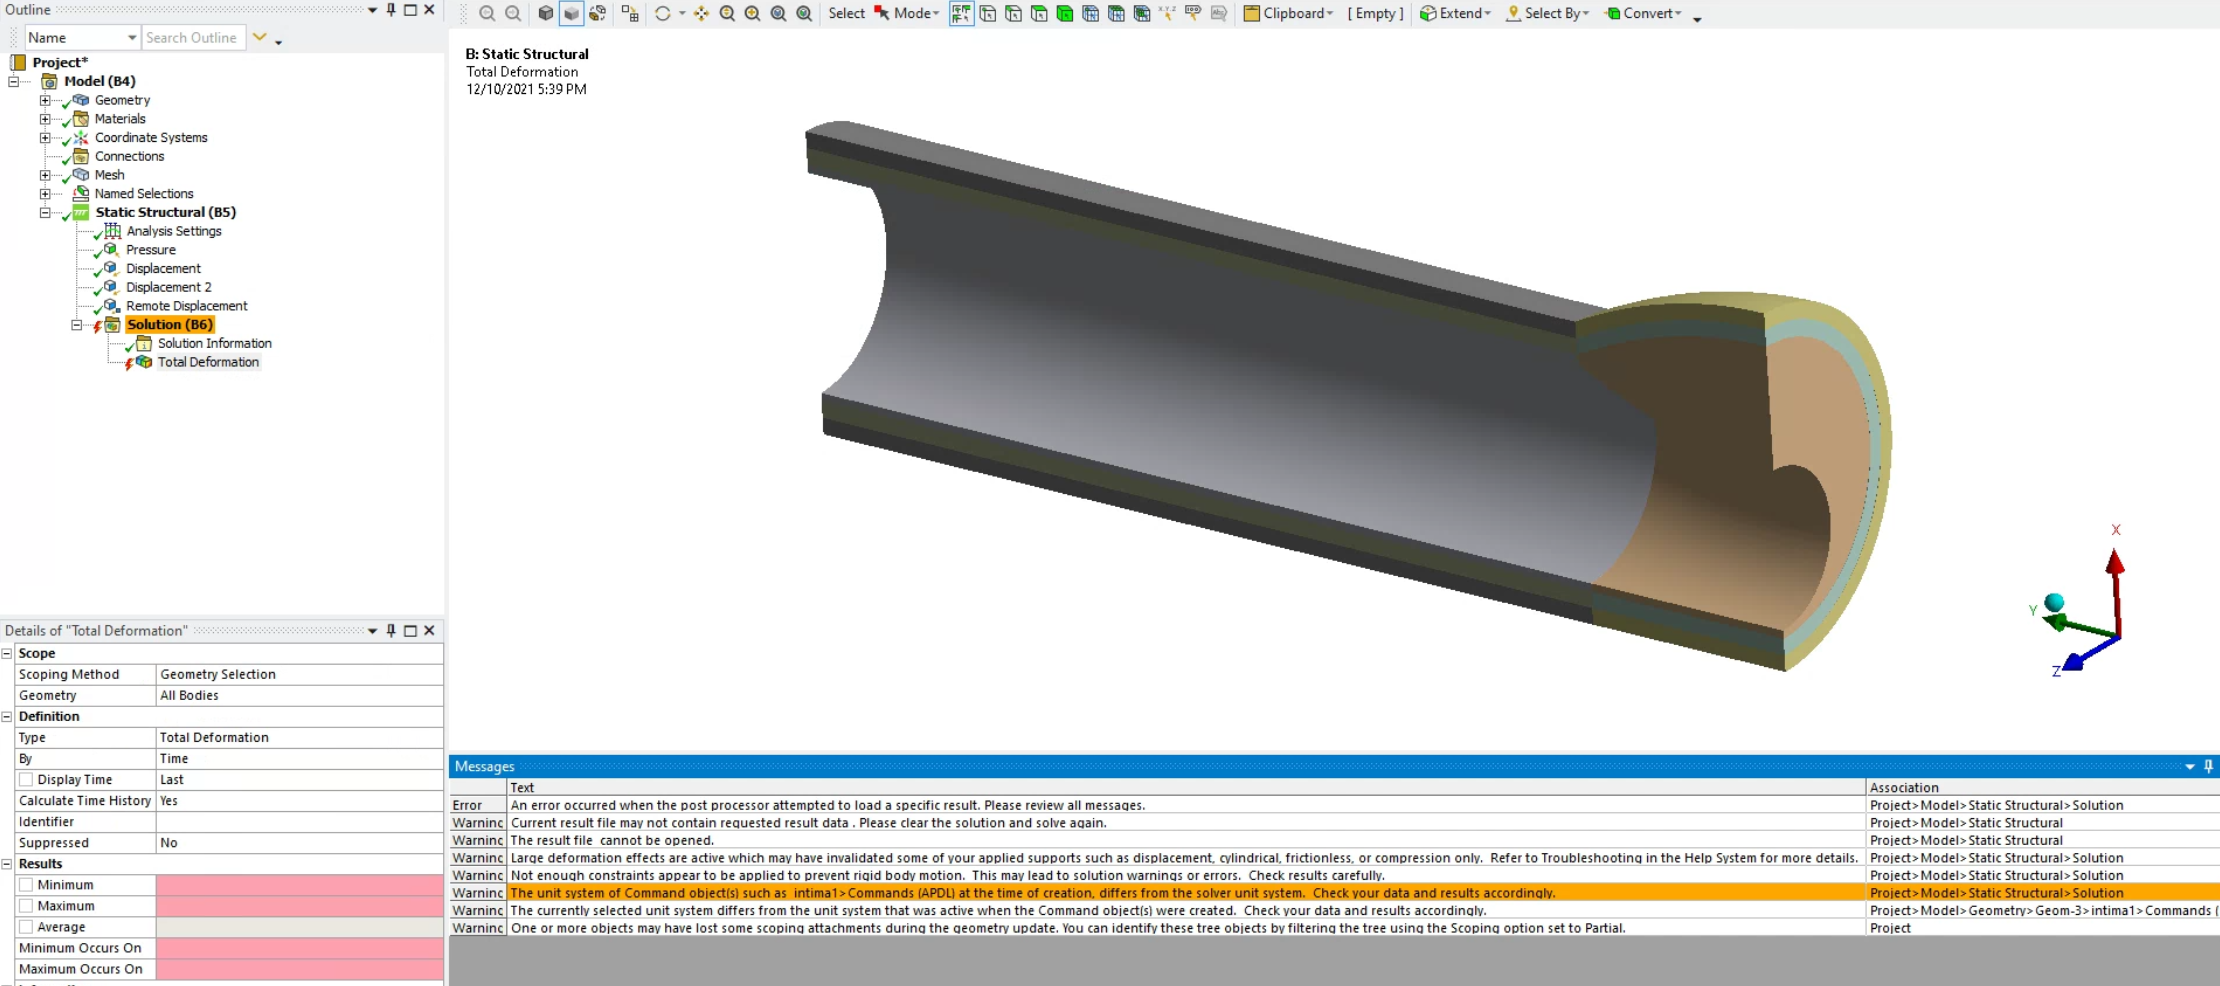Select the Connections tree item
This screenshot has height=986, width=2220.
coord(130,156)
